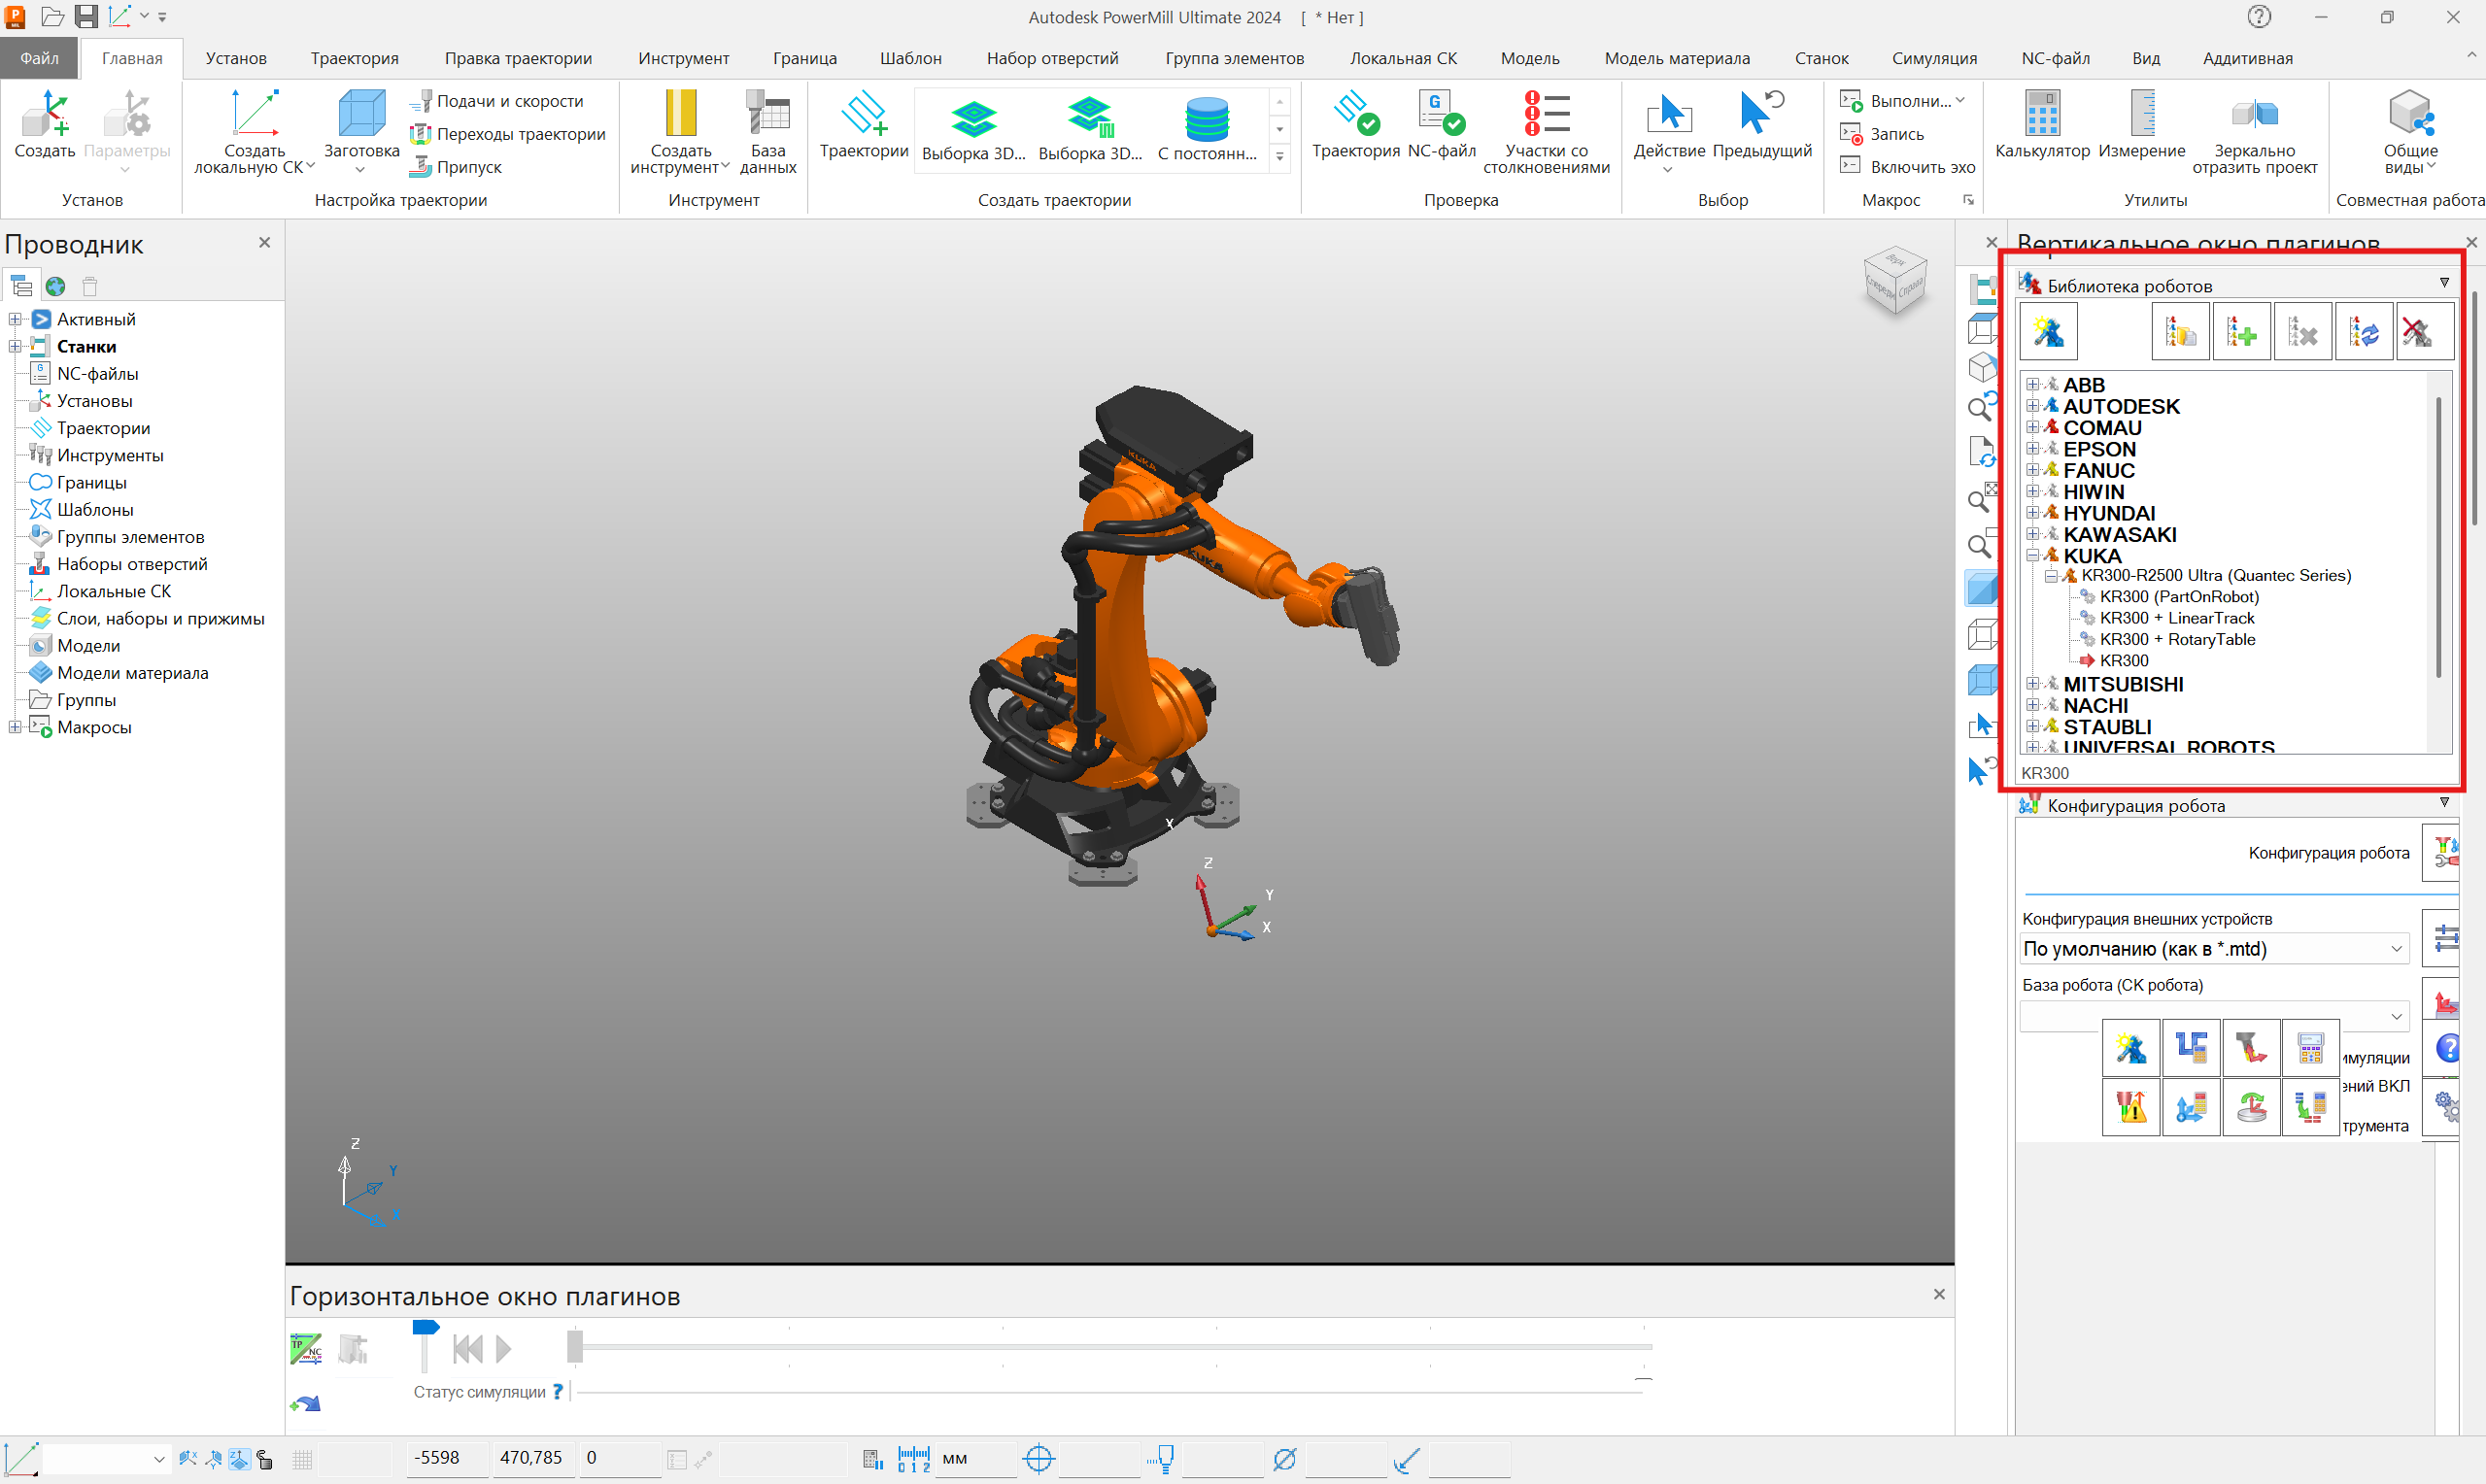Click the Предыдущий selection icon

[x=1761, y=124]
